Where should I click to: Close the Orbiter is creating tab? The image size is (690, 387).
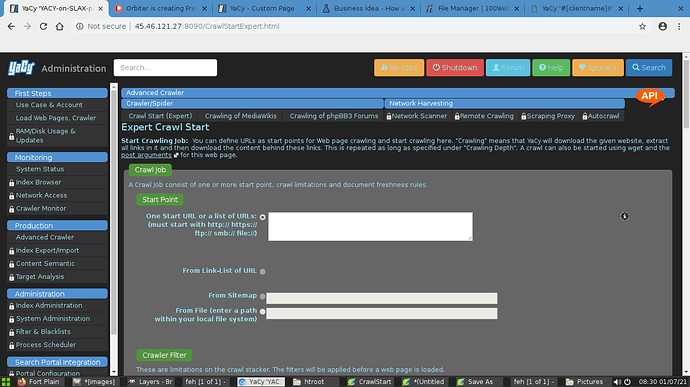(x=205, y=8)
